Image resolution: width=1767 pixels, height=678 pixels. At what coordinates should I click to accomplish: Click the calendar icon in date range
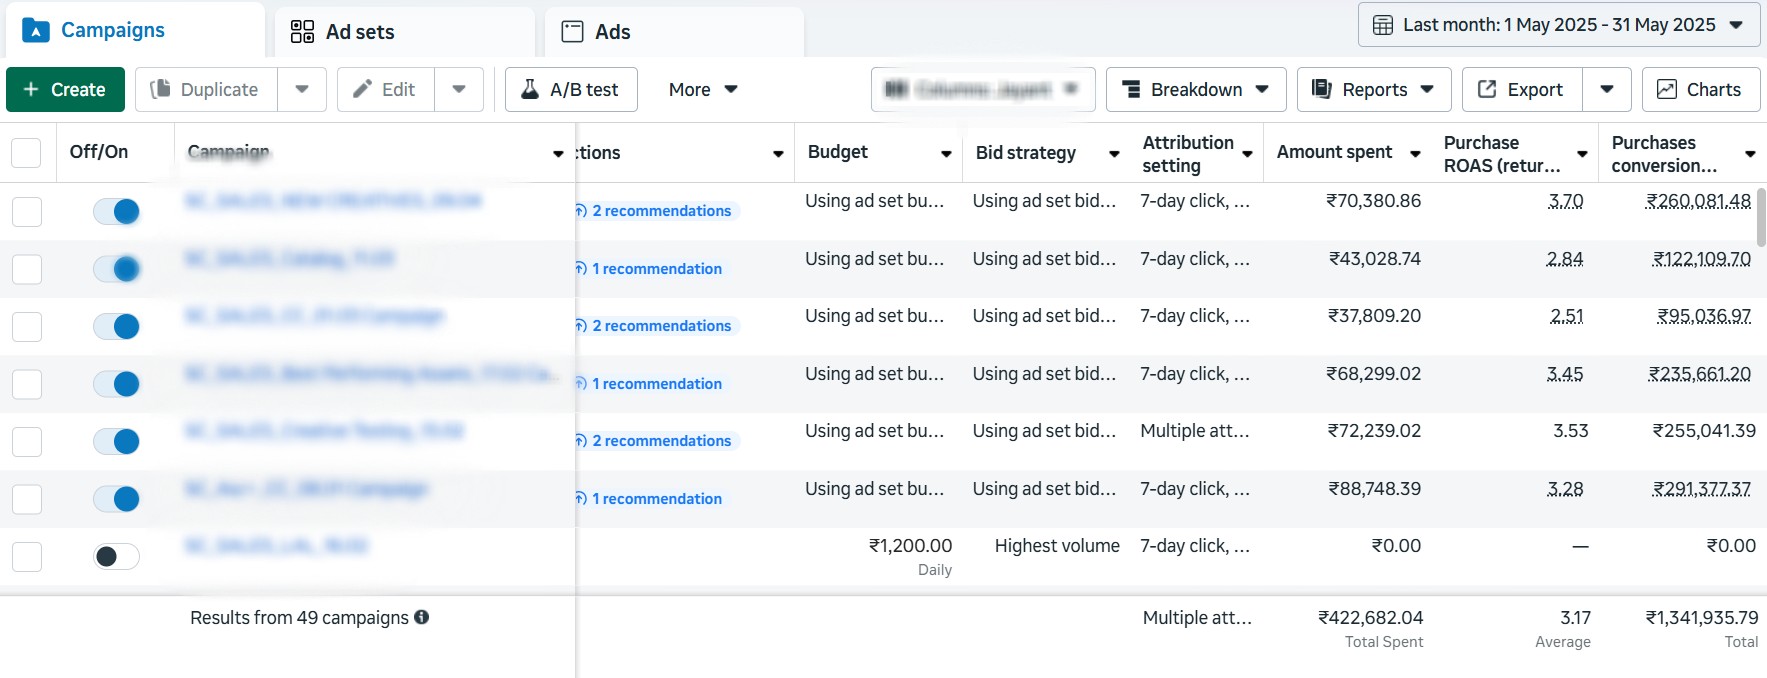(x=1383, y=25)
